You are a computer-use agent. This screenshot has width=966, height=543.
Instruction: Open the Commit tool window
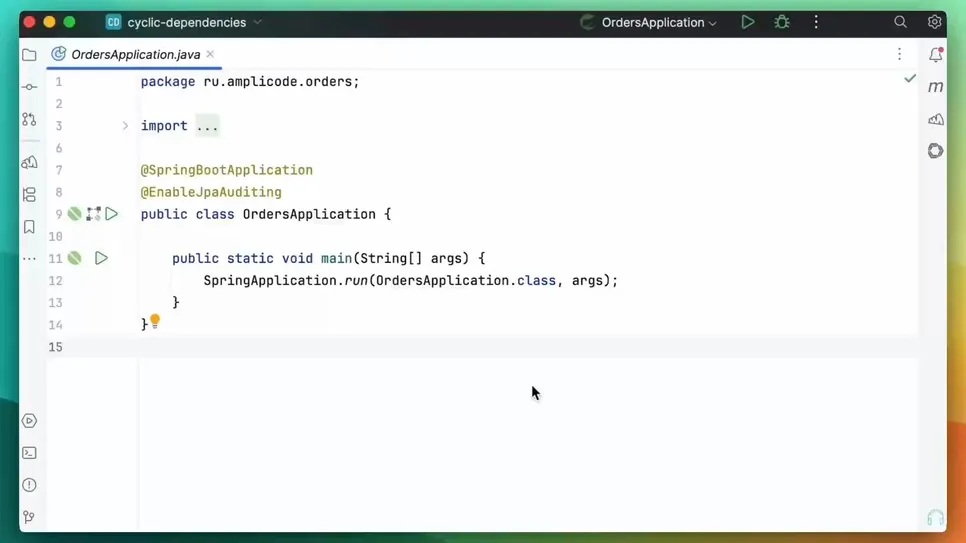pyautogui.click(x=29, y=88)
